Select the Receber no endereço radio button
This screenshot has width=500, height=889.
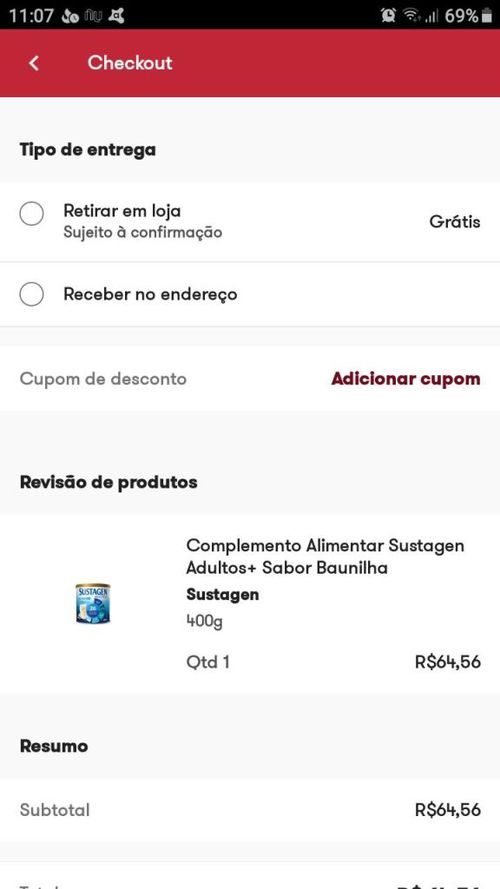(x=32, y=294)
